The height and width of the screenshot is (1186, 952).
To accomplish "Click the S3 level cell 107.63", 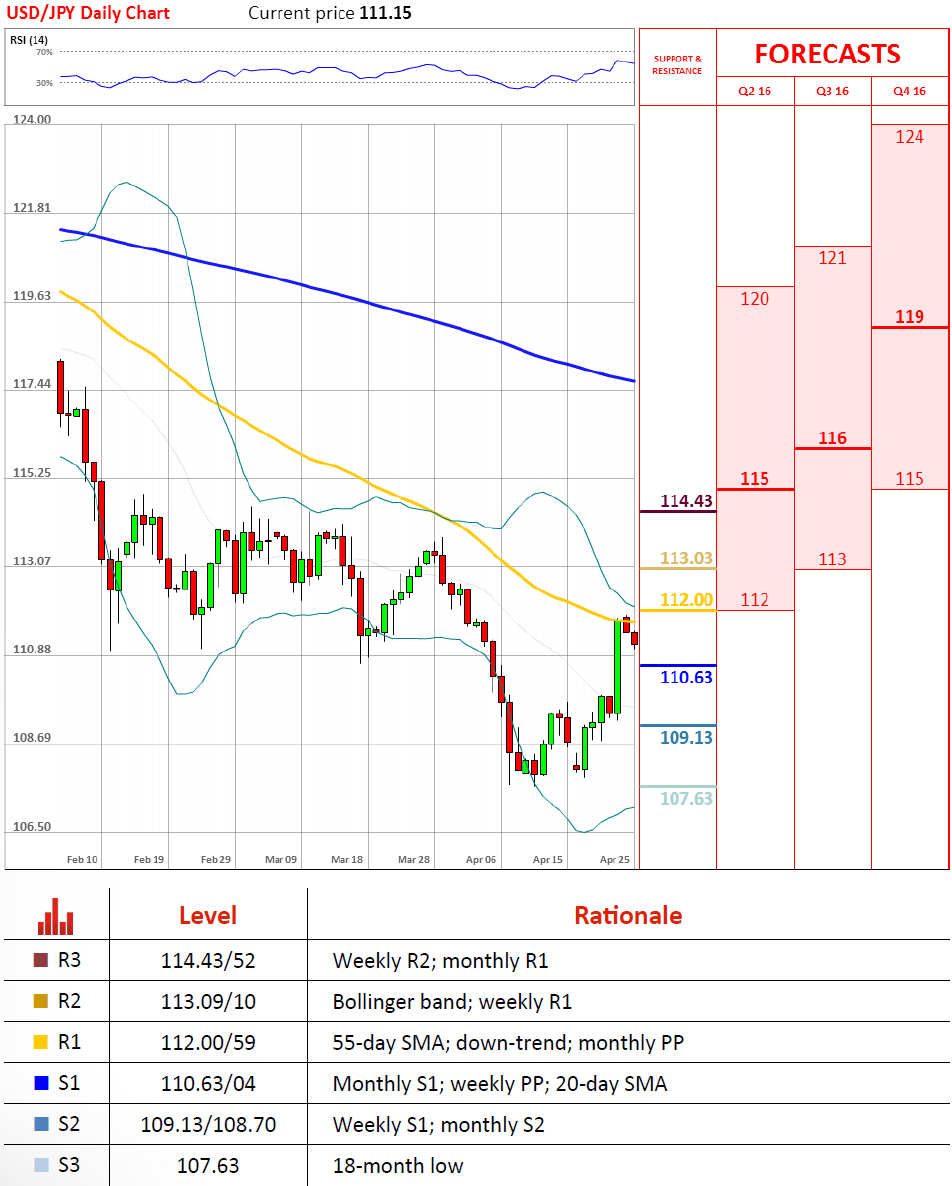I will [x=208, y=1165].
